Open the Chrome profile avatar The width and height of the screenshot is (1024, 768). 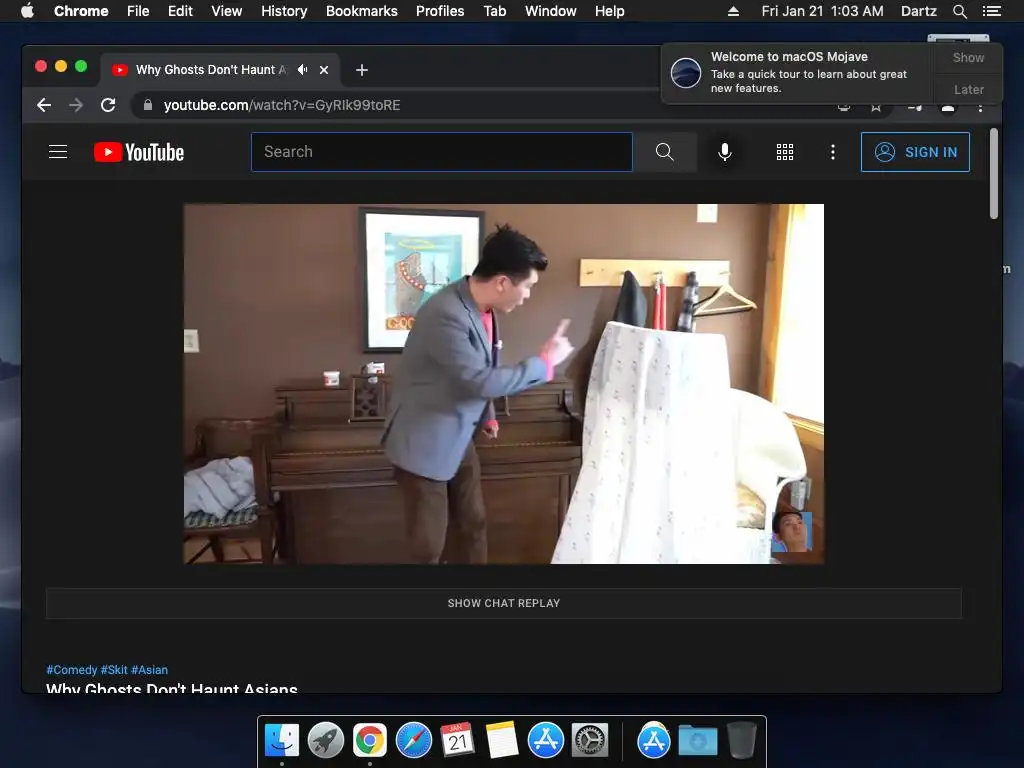[948, 107]
